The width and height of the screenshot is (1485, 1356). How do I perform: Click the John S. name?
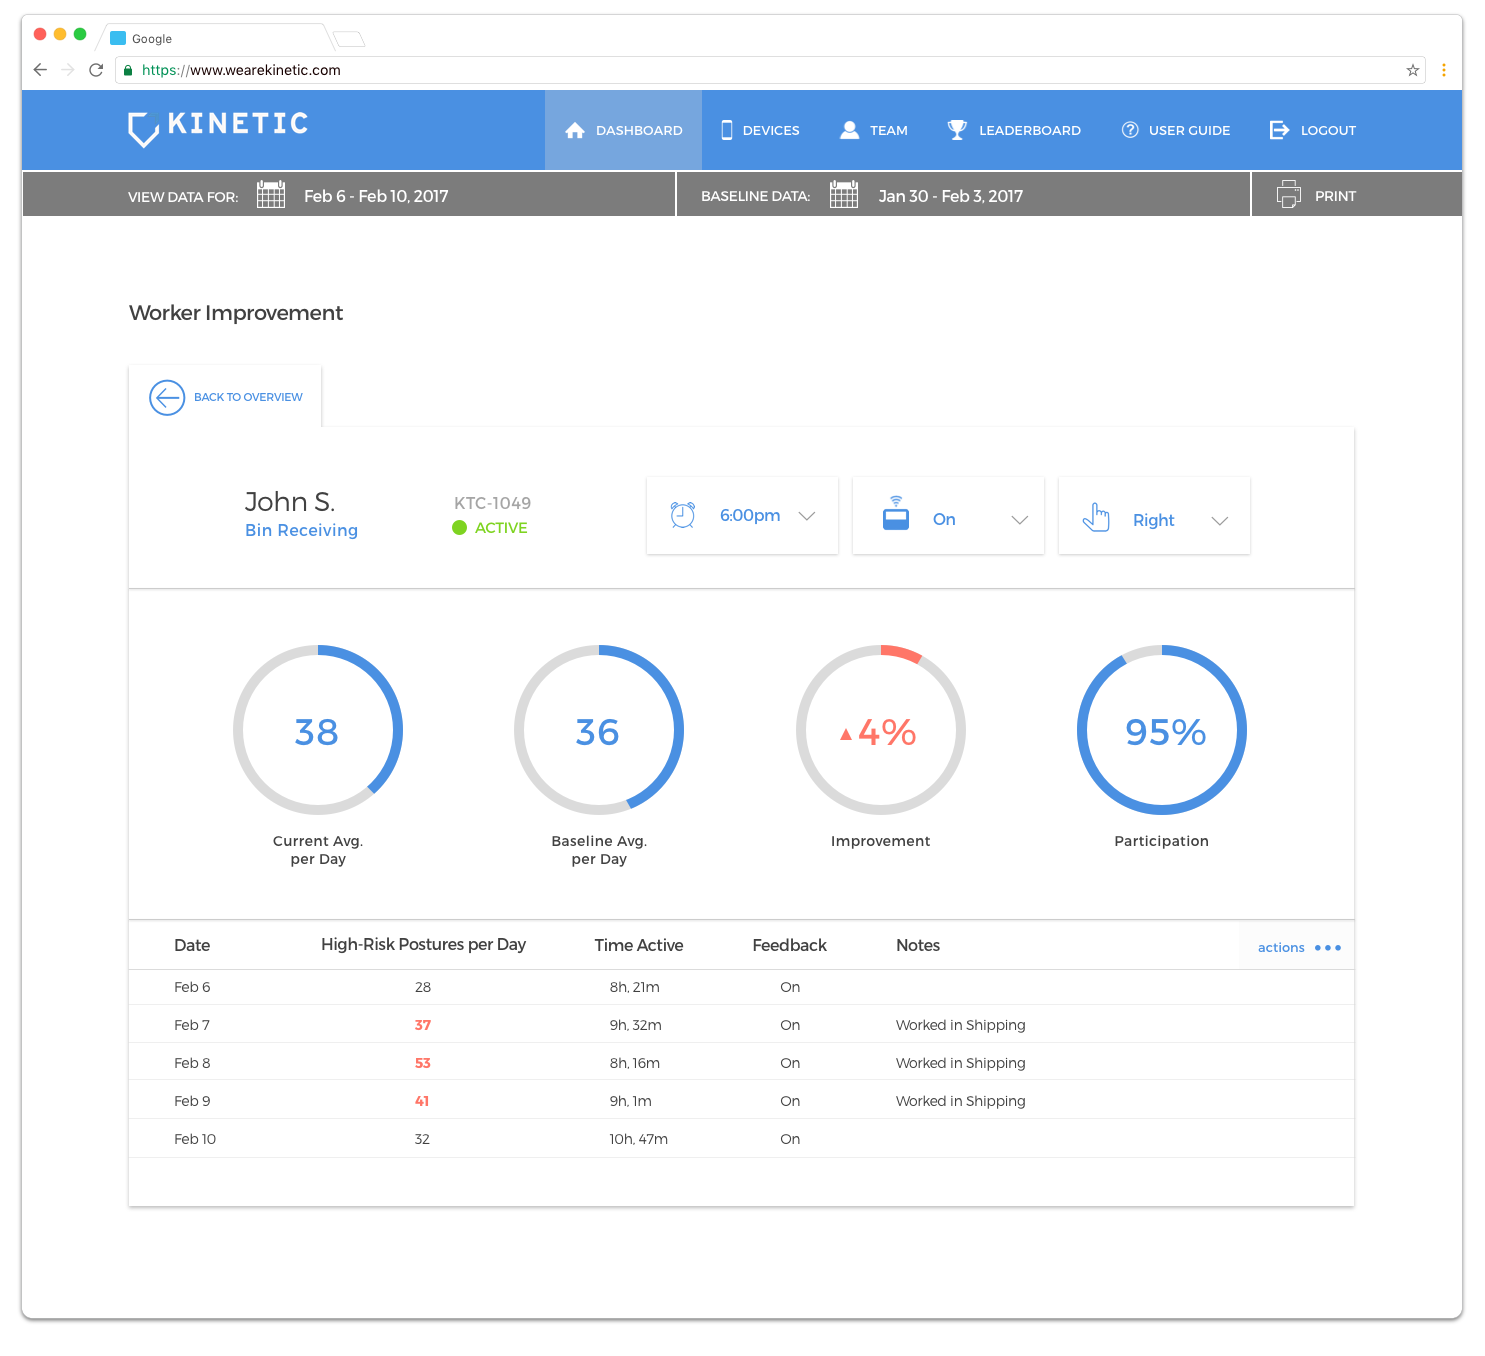[x=290, y=501]
